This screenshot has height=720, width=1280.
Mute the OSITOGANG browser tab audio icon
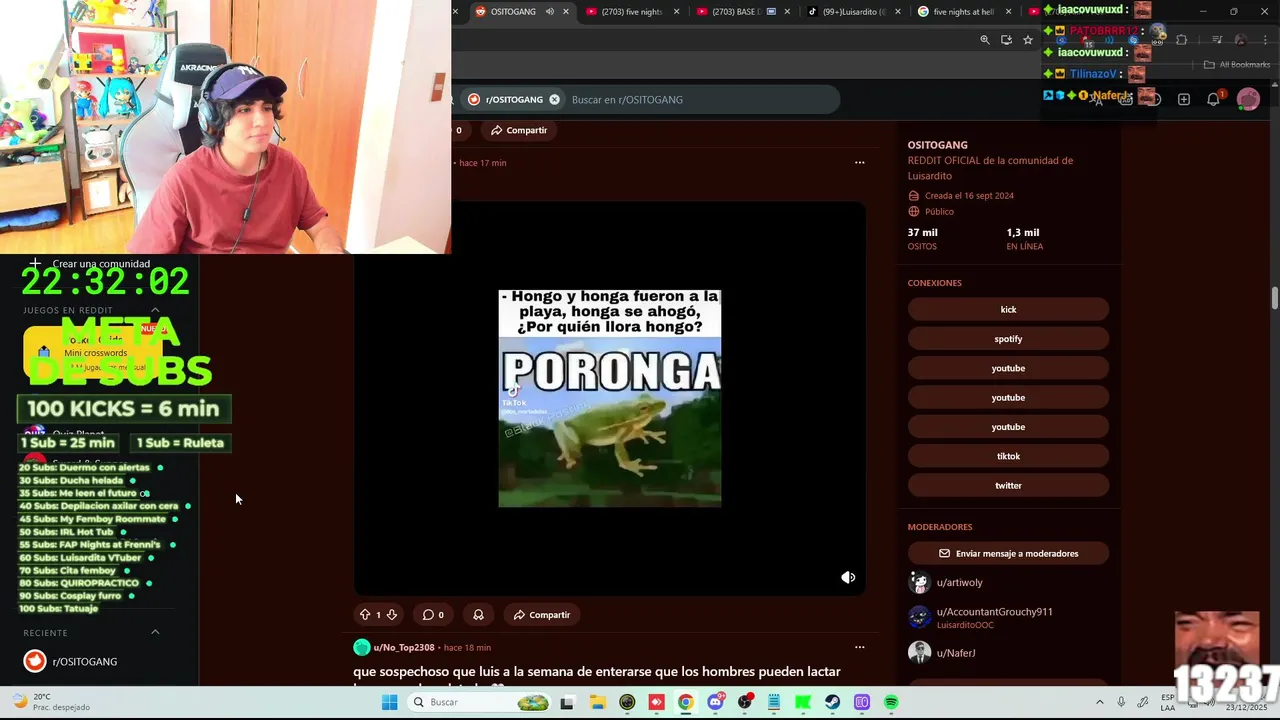[548, 12]
